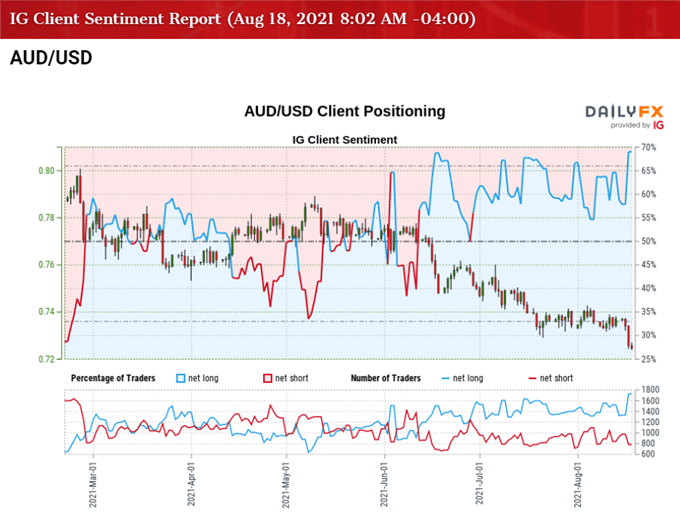Viewport: 680px width, 520px height.
Task: Click the 800 traders axis label
Action: (648, 443)
